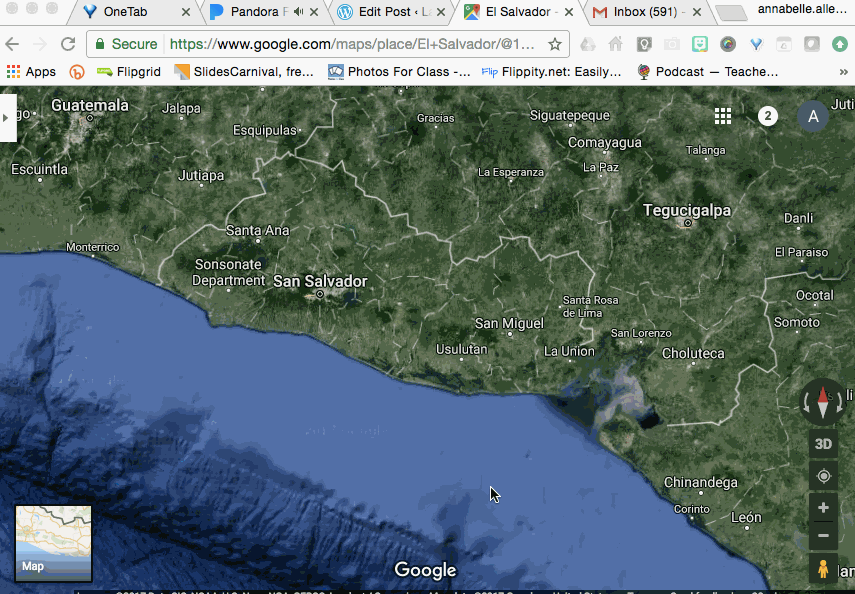
Task: Reload the Google Maps page
Action: point(67,44)
